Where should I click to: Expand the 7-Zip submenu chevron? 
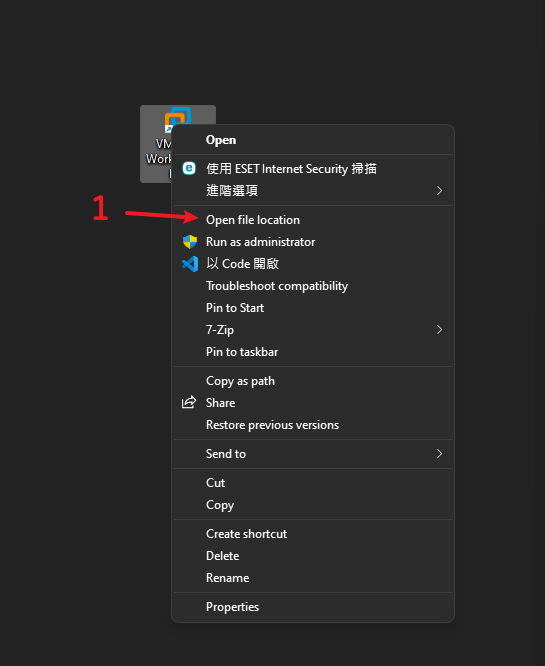point(440,330)
